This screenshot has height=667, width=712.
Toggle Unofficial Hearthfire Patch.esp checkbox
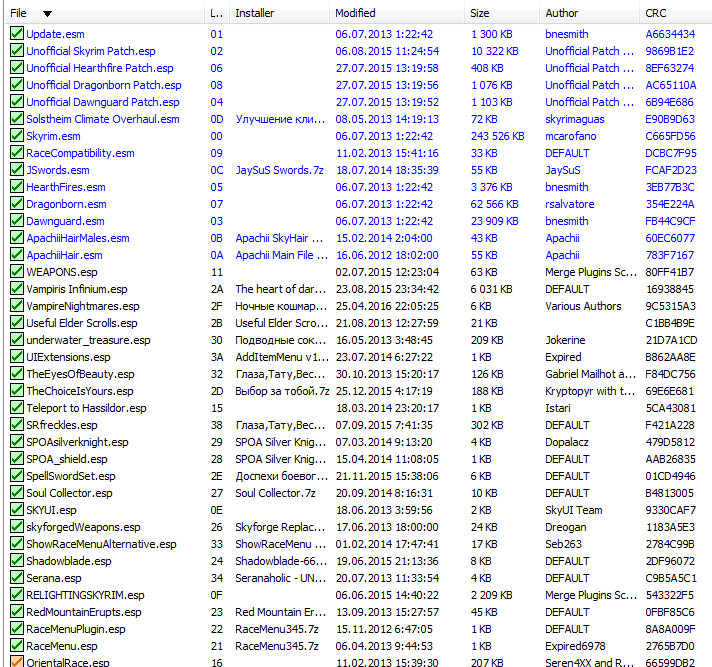point(17,68)
